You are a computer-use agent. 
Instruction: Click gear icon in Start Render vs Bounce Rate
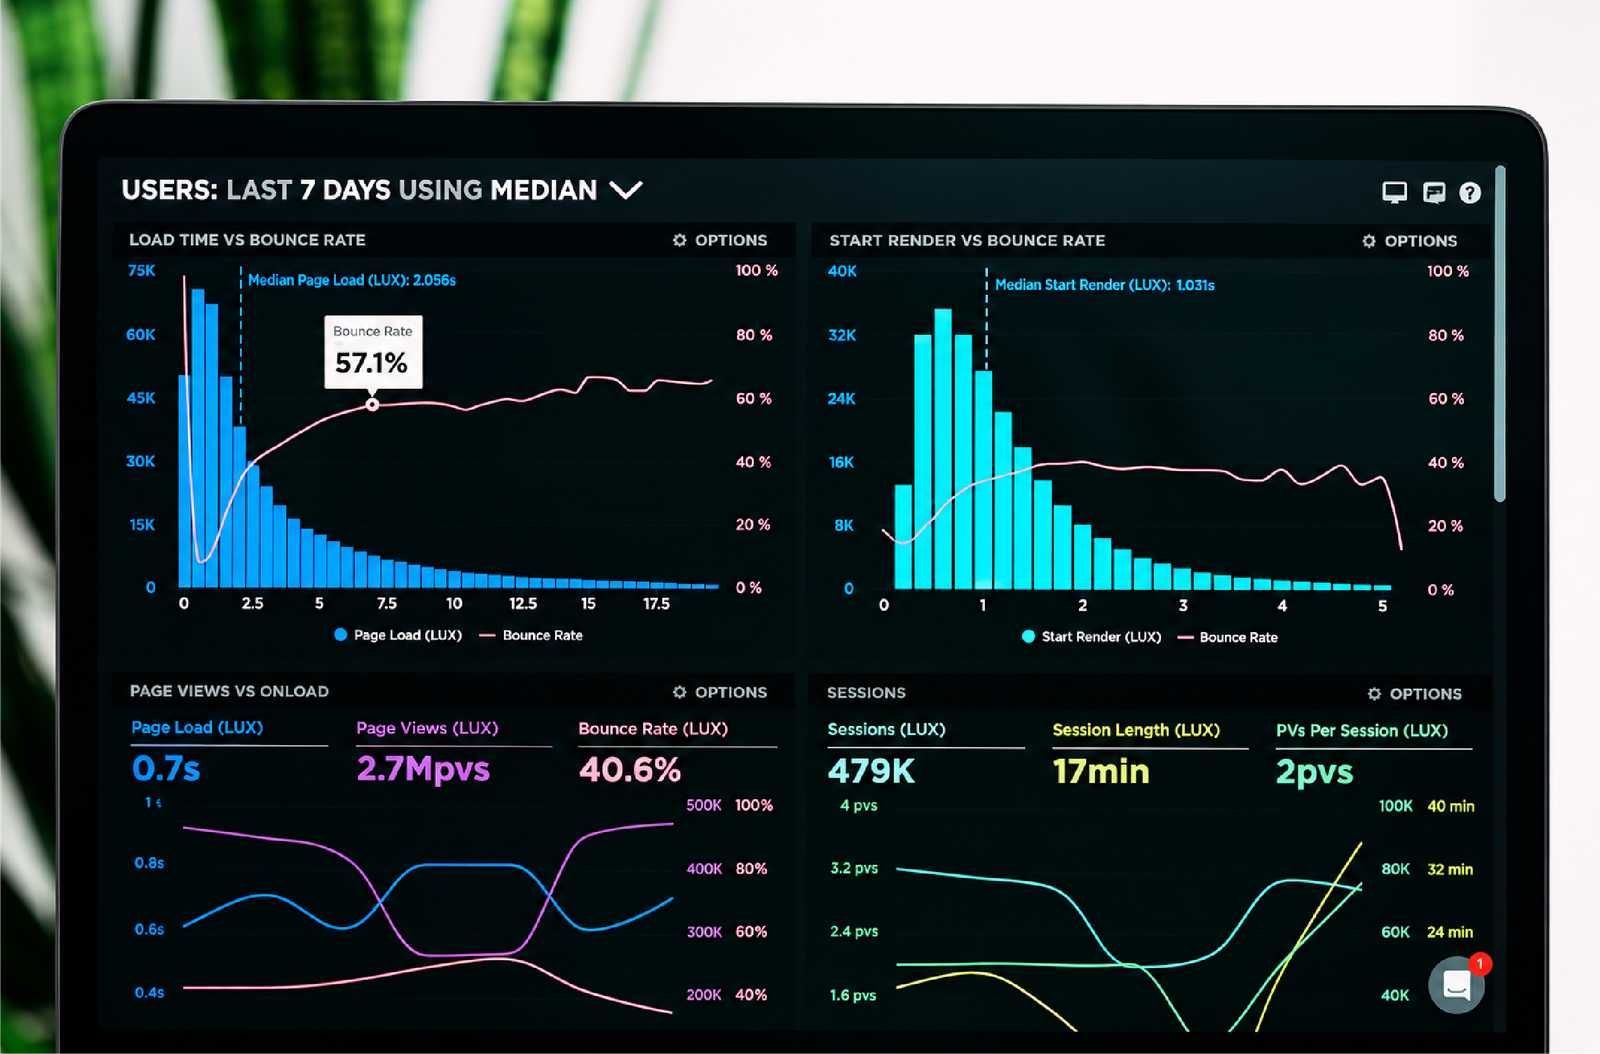click(x=1369, y=241)
